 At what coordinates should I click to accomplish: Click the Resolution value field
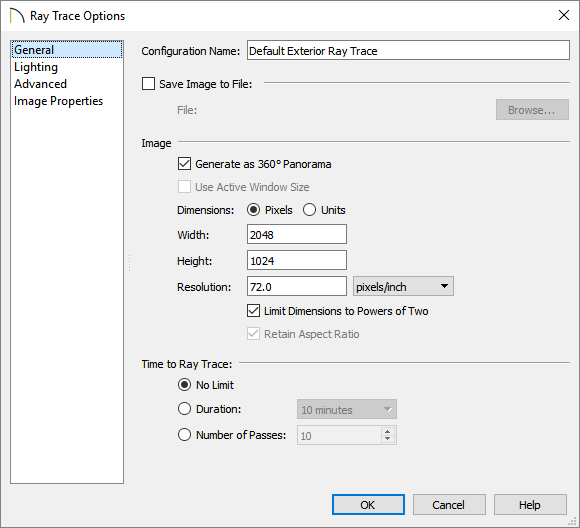(297, 286)
